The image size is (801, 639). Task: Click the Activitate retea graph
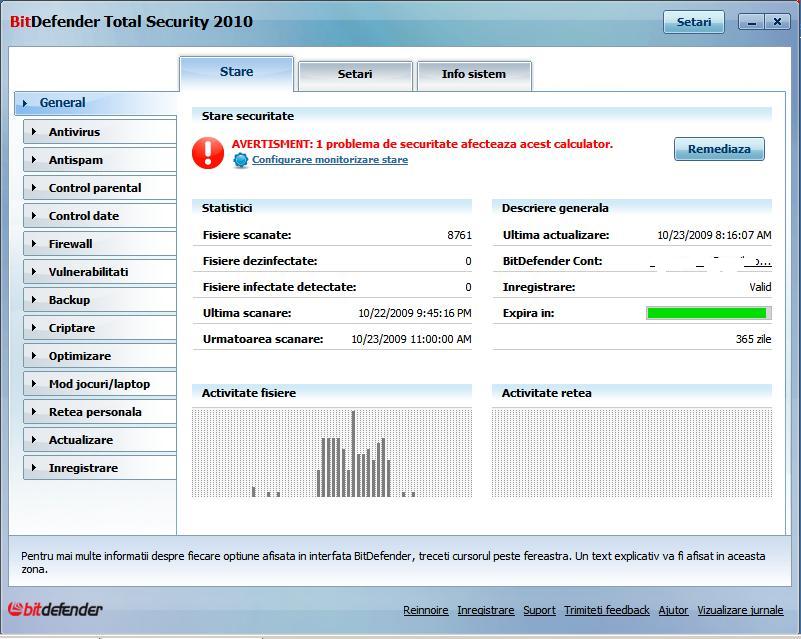tap(632, 453)
